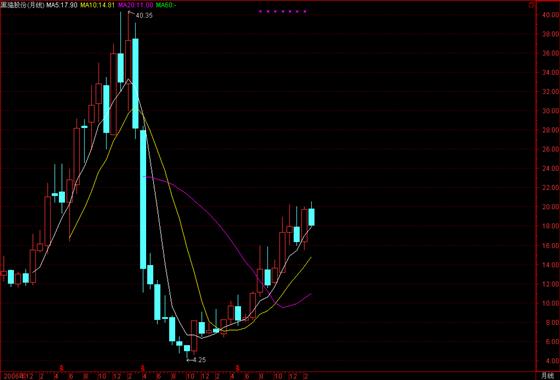Click the first red marker icon on time axis

tap(61, 367)
